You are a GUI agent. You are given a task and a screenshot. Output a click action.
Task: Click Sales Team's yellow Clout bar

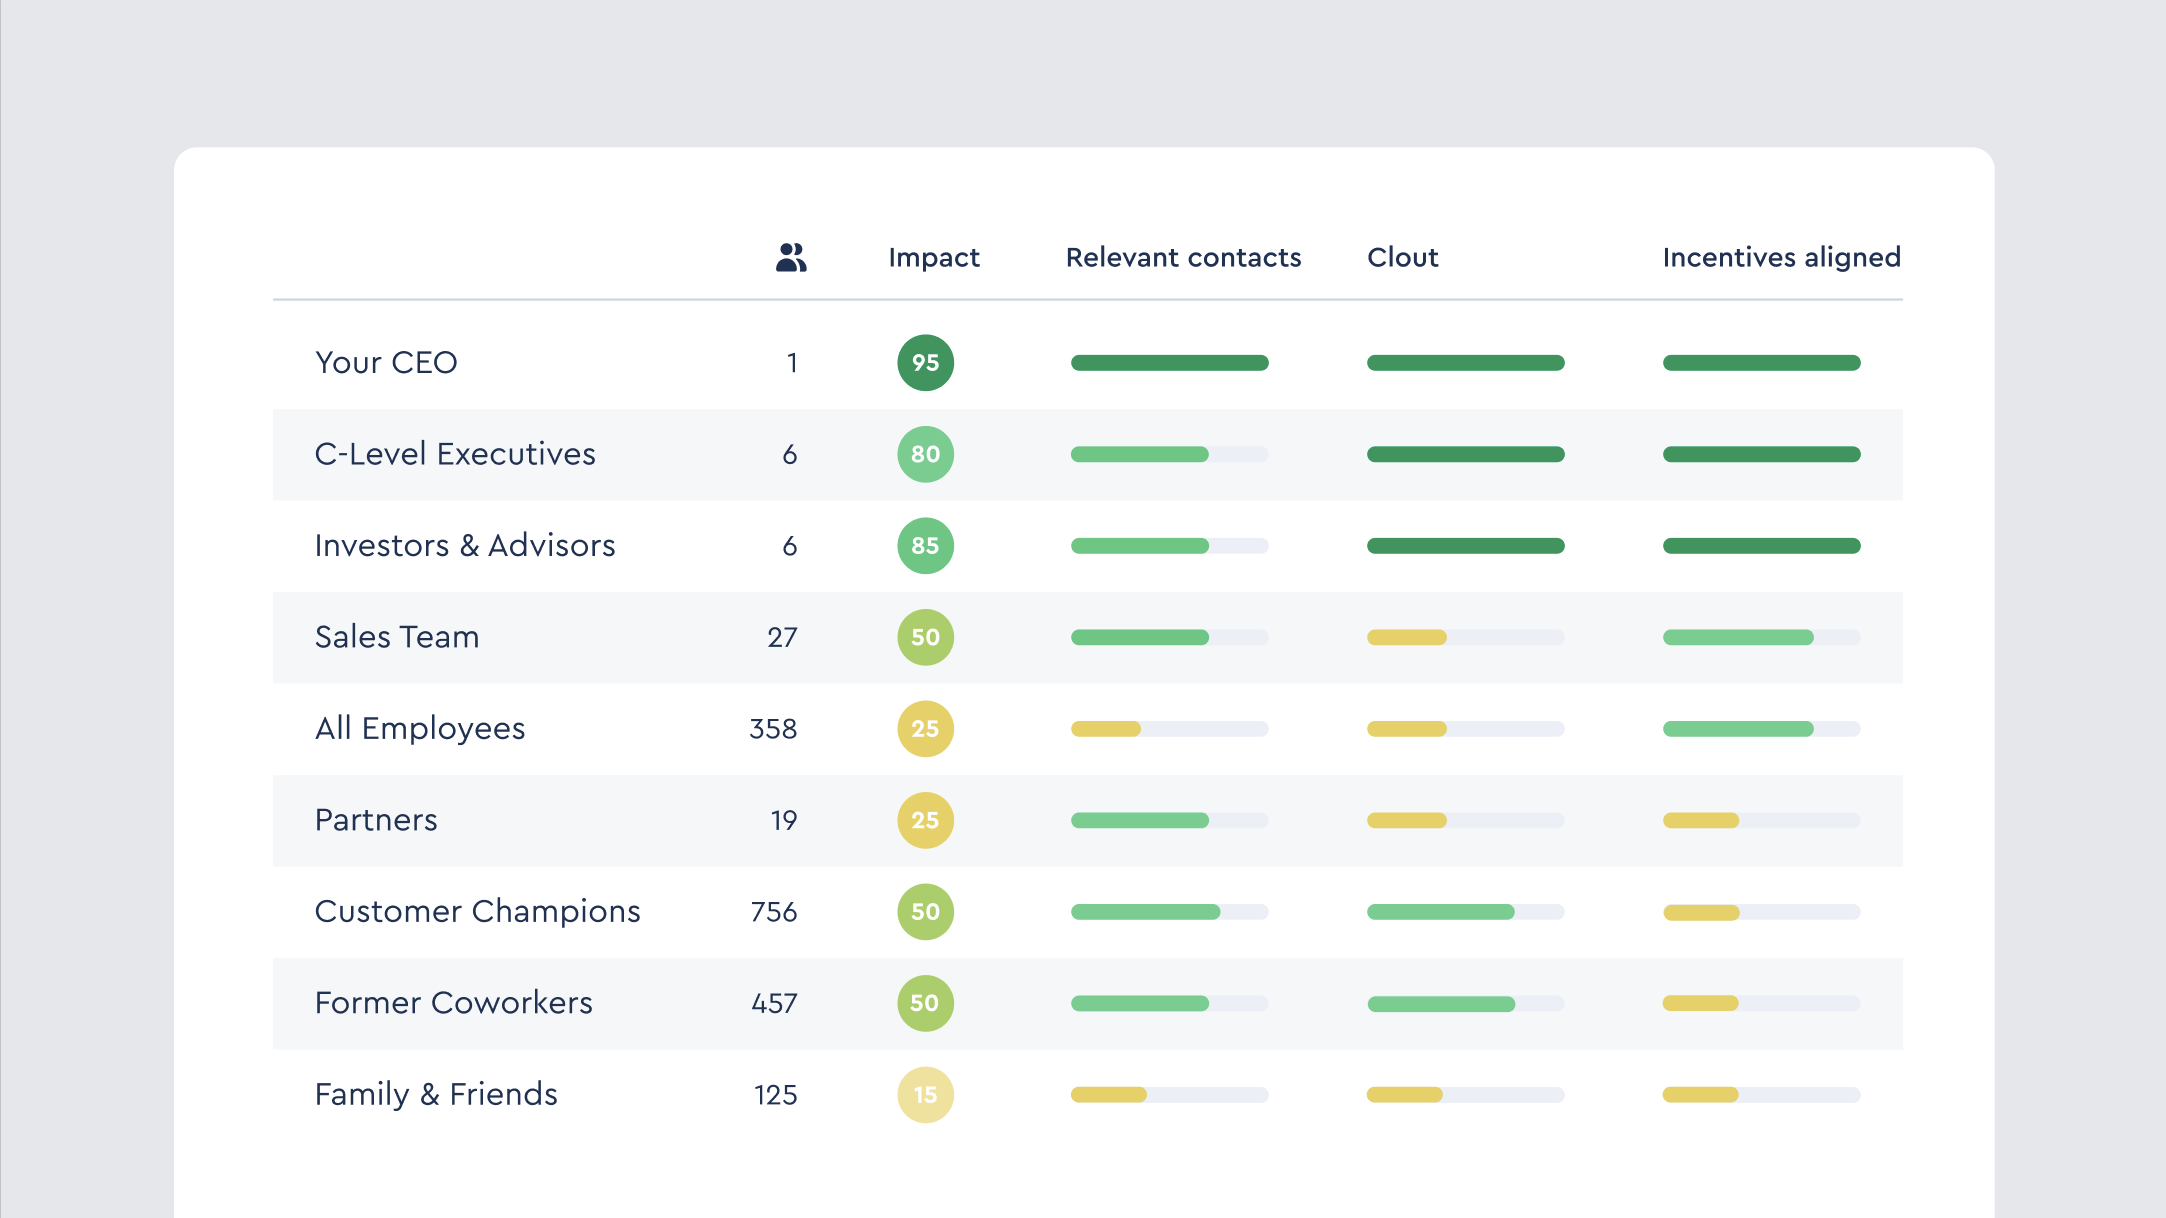[x=1407, y=637]
